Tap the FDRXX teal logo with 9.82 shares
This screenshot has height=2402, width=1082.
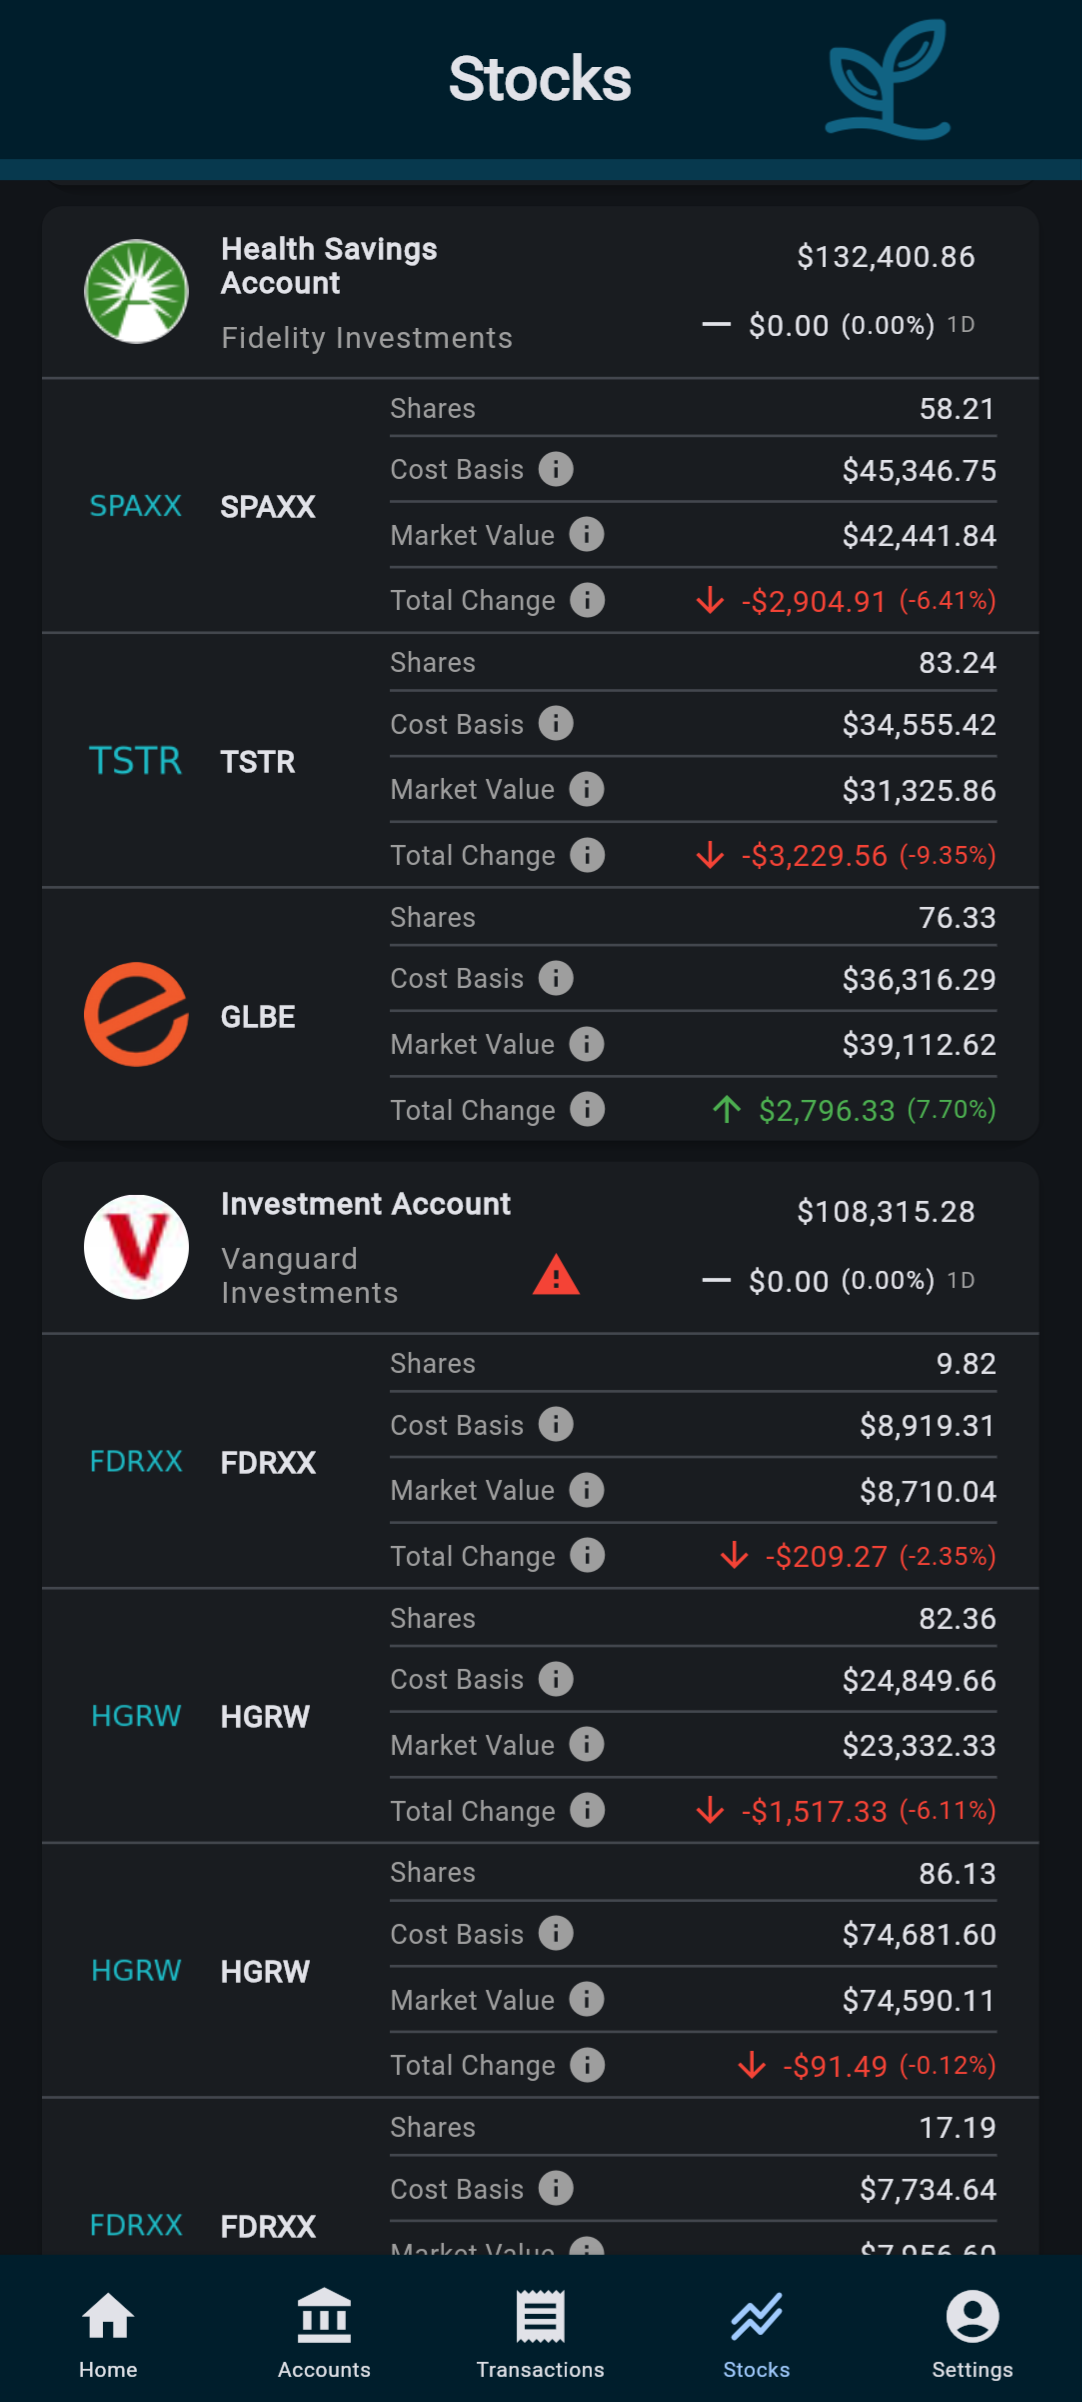tap(136, 1461)
